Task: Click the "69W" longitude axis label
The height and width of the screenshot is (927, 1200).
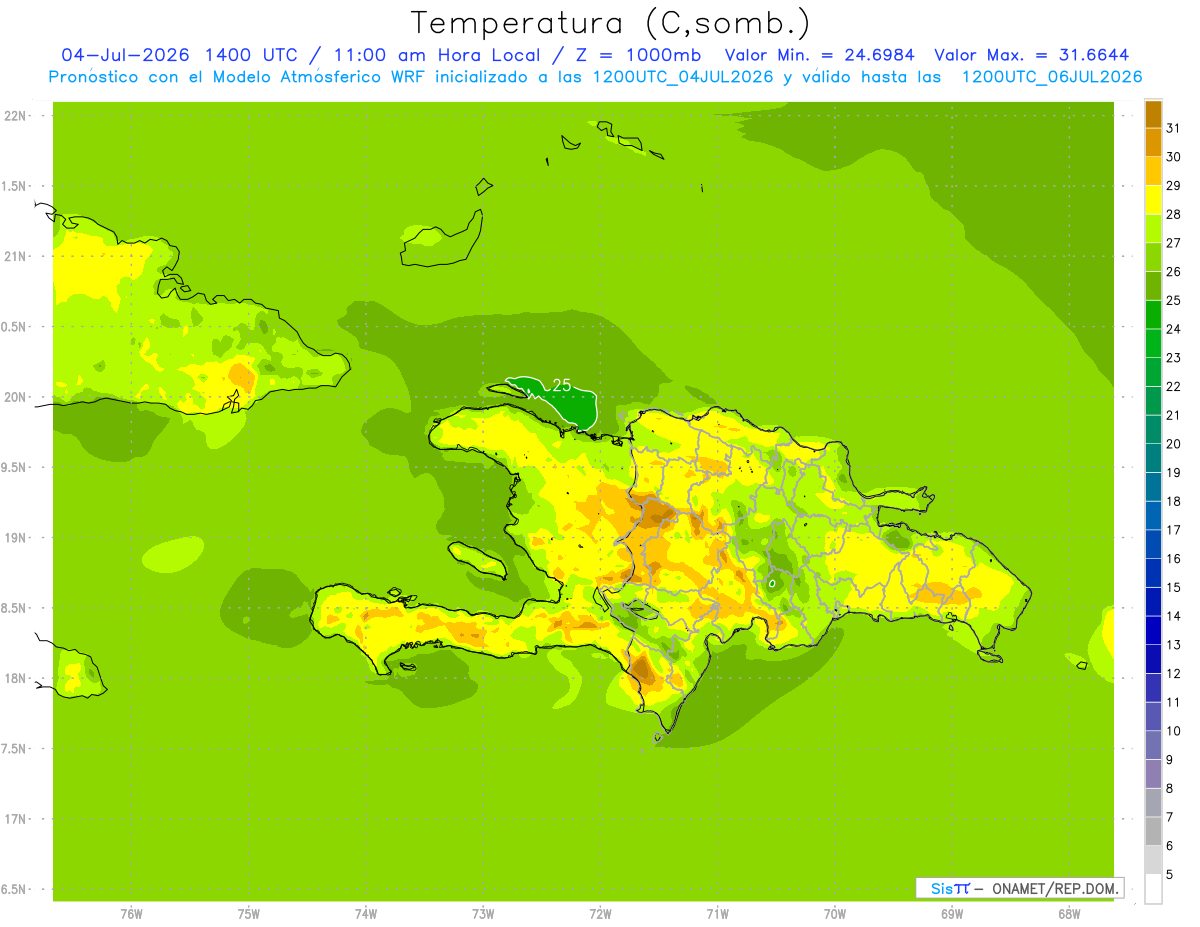Action: (x=952, y=914)
